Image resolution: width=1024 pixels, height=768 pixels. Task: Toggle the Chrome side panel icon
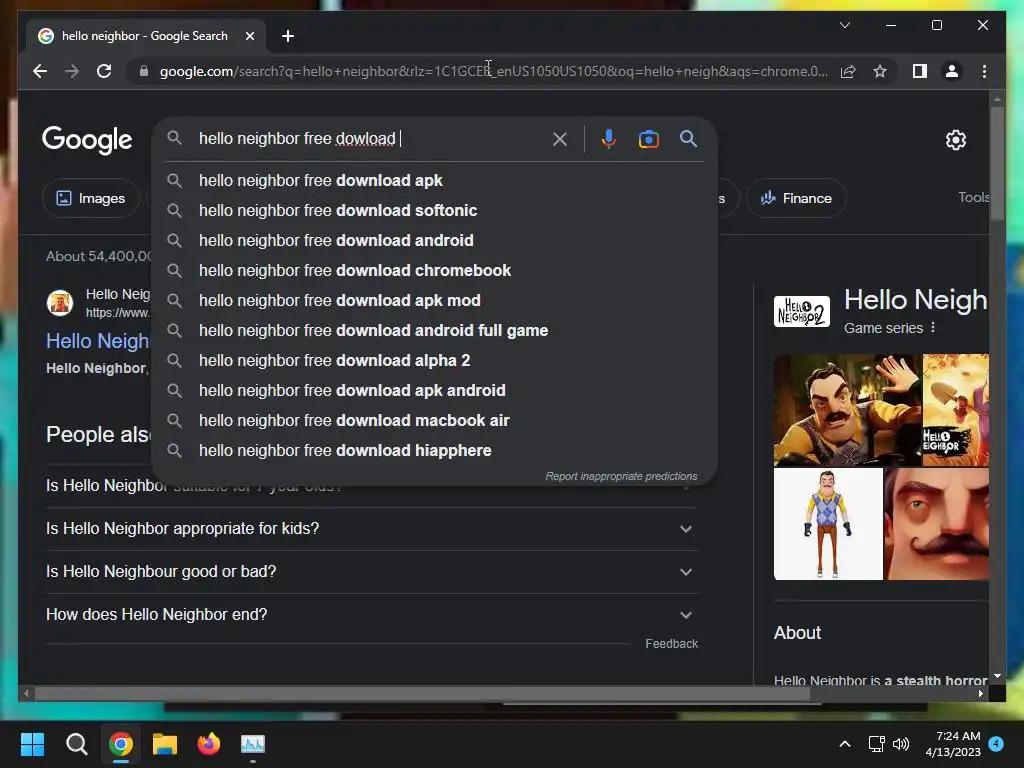pos(920,71)
